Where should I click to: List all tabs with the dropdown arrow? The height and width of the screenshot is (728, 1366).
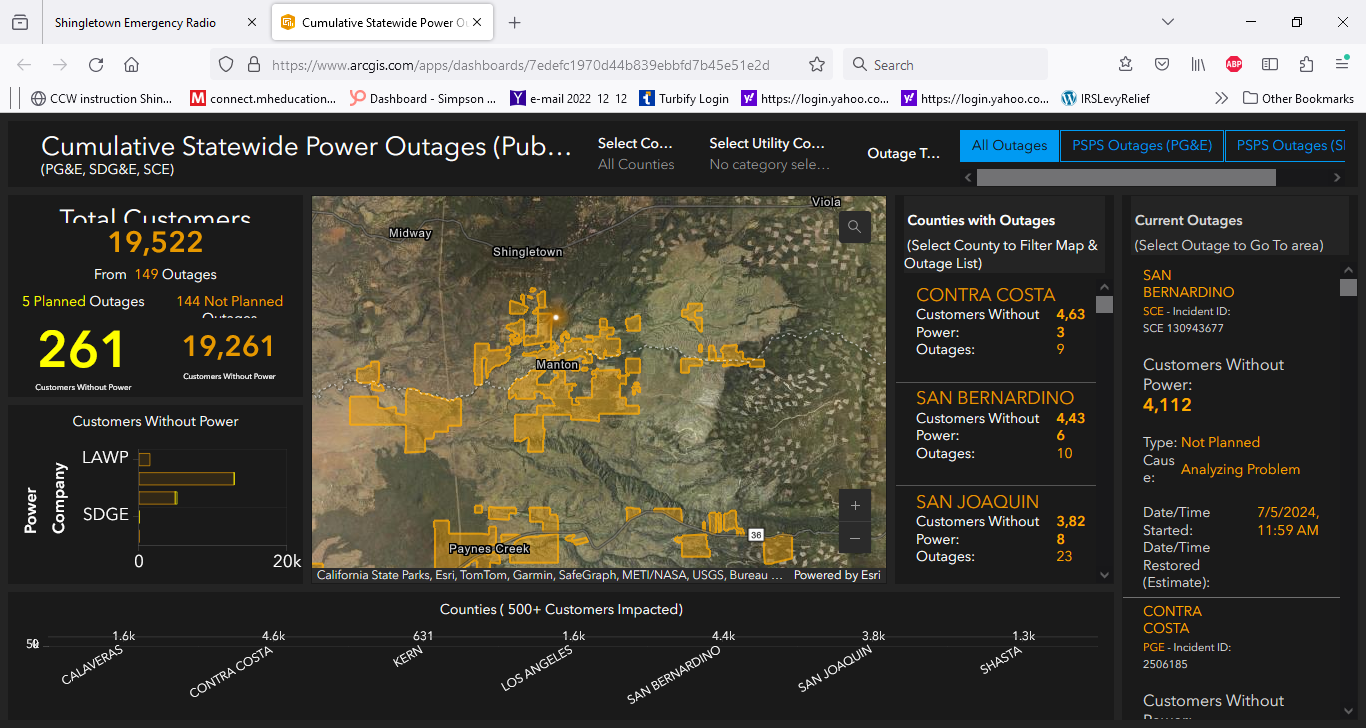pos(1168,22)
